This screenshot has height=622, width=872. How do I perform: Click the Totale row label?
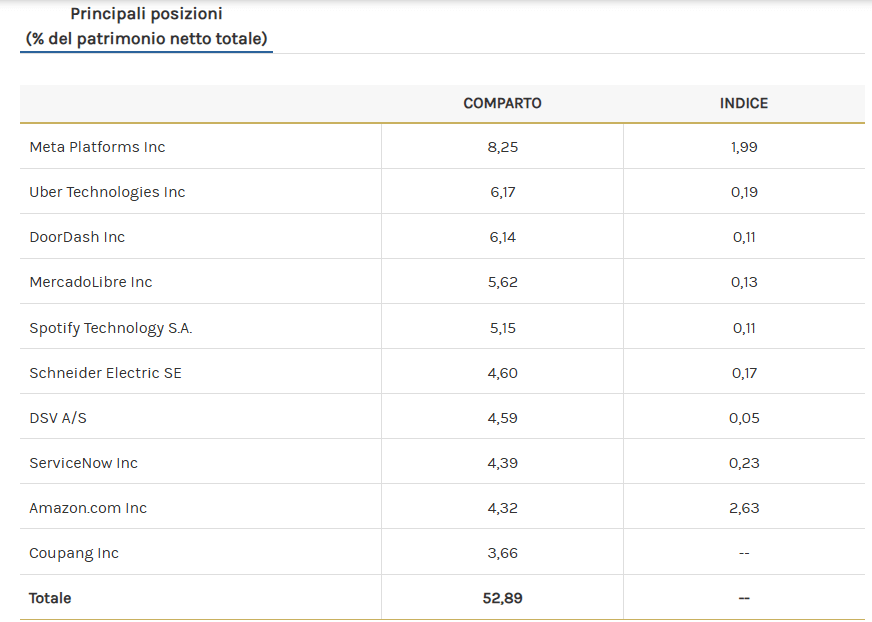(x=50, y=598)
